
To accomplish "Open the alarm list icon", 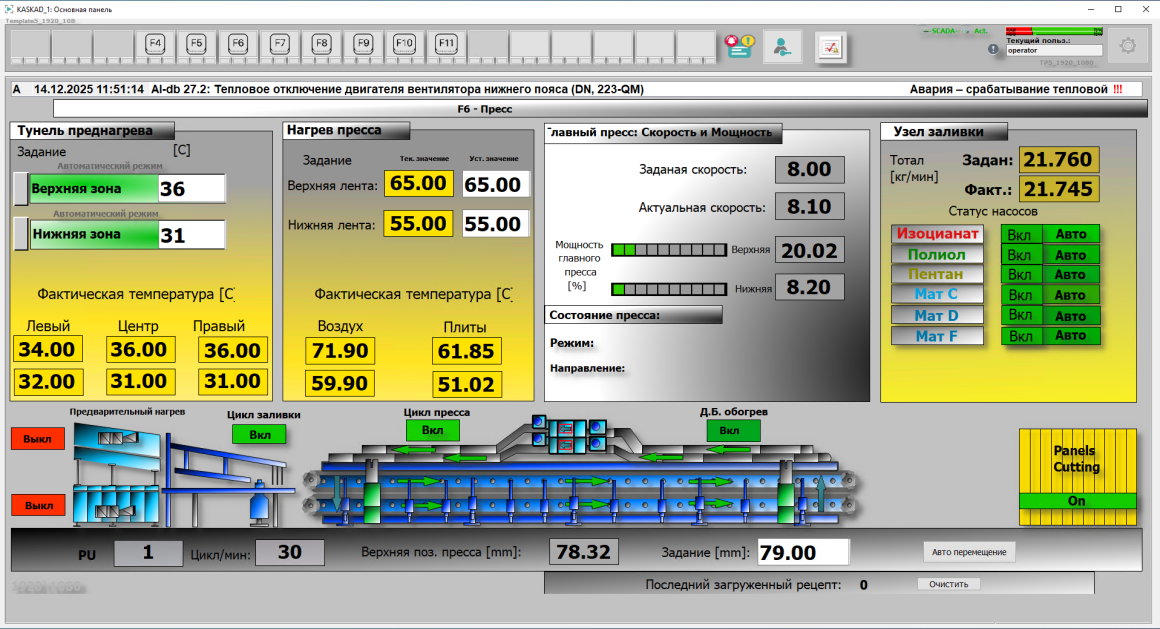I will [739, 46].
